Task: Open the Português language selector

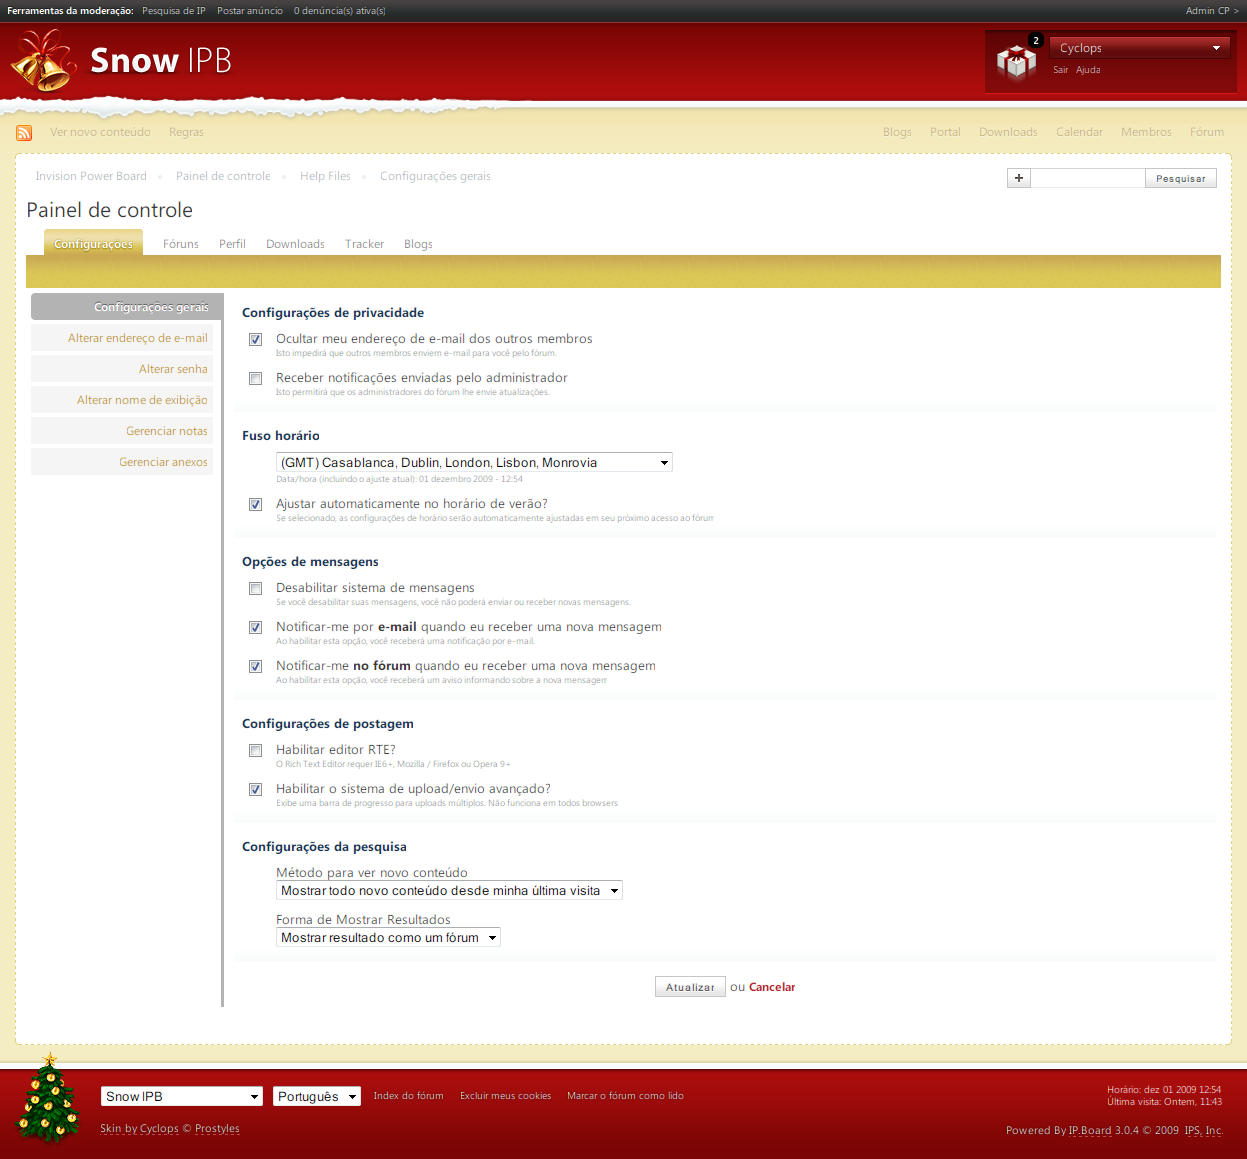Action: [316, 1097]
